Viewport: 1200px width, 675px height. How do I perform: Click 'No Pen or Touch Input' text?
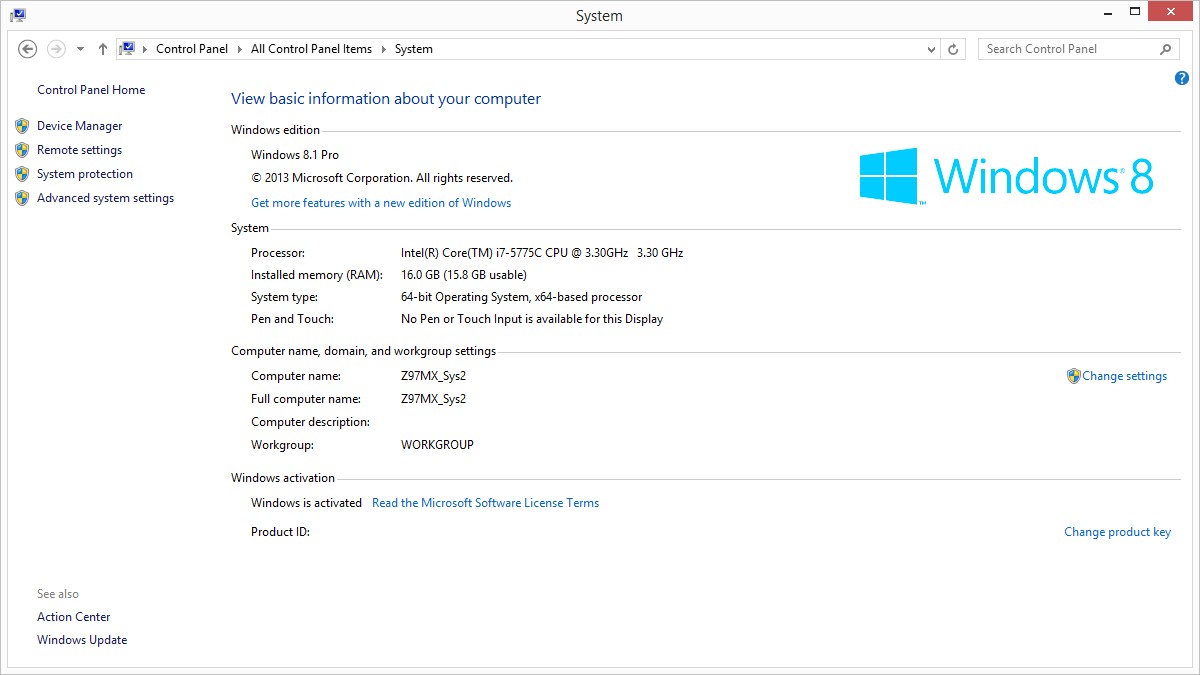coord(532,319)
